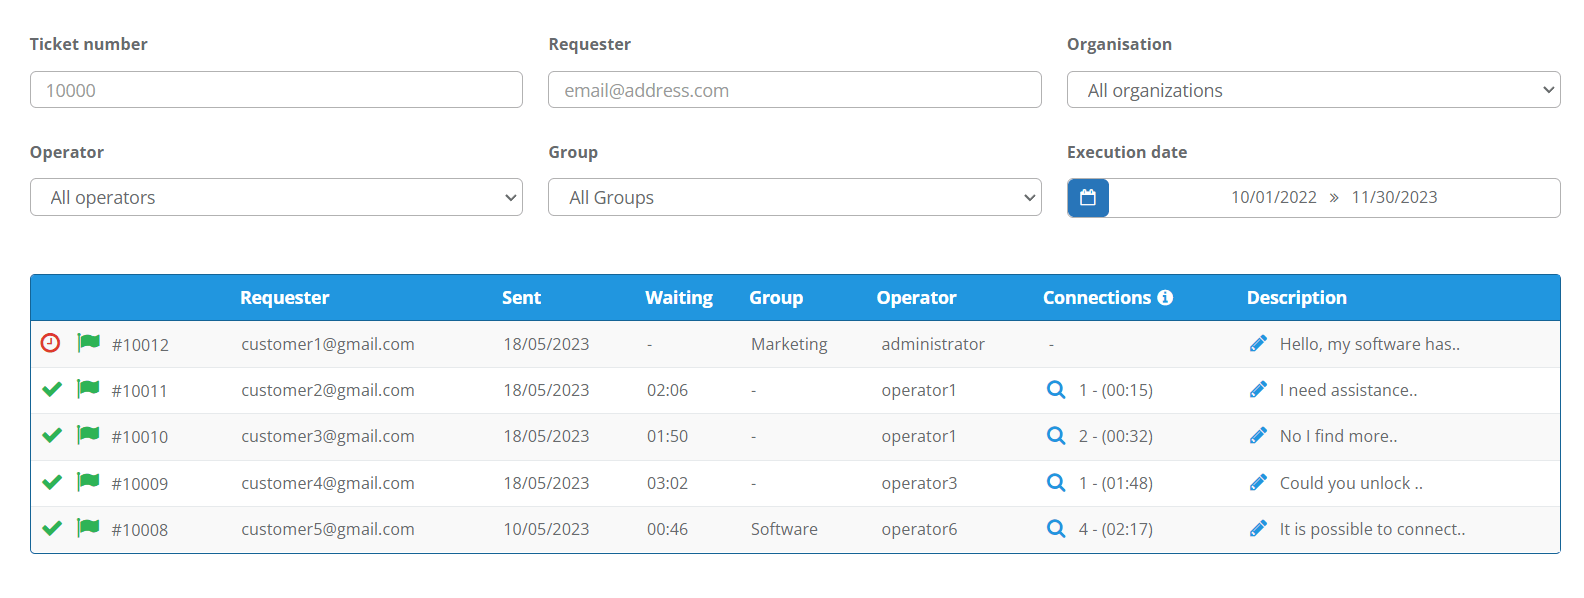This screenshot has height=598, width=1584.
Task: Click the Description column header
Action: click(1296, 298)
